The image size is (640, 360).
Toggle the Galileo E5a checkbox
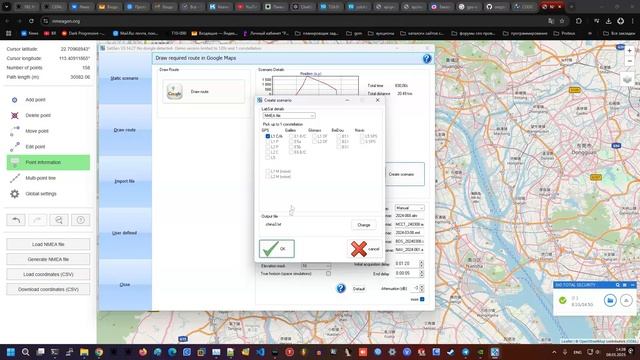click(x=291, y=141)
